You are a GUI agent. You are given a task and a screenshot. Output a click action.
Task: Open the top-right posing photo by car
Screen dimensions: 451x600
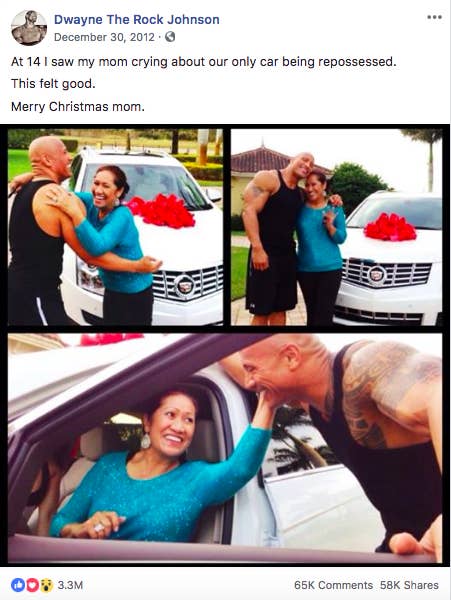click(x=337, y=227)
